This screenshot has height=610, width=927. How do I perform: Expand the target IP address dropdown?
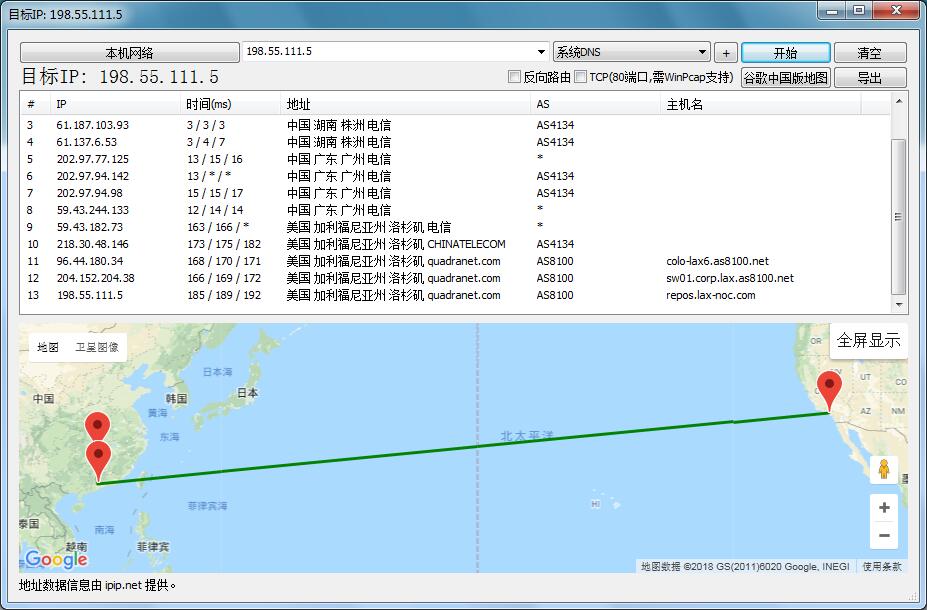pyautogui.click(x=541, y=52)
